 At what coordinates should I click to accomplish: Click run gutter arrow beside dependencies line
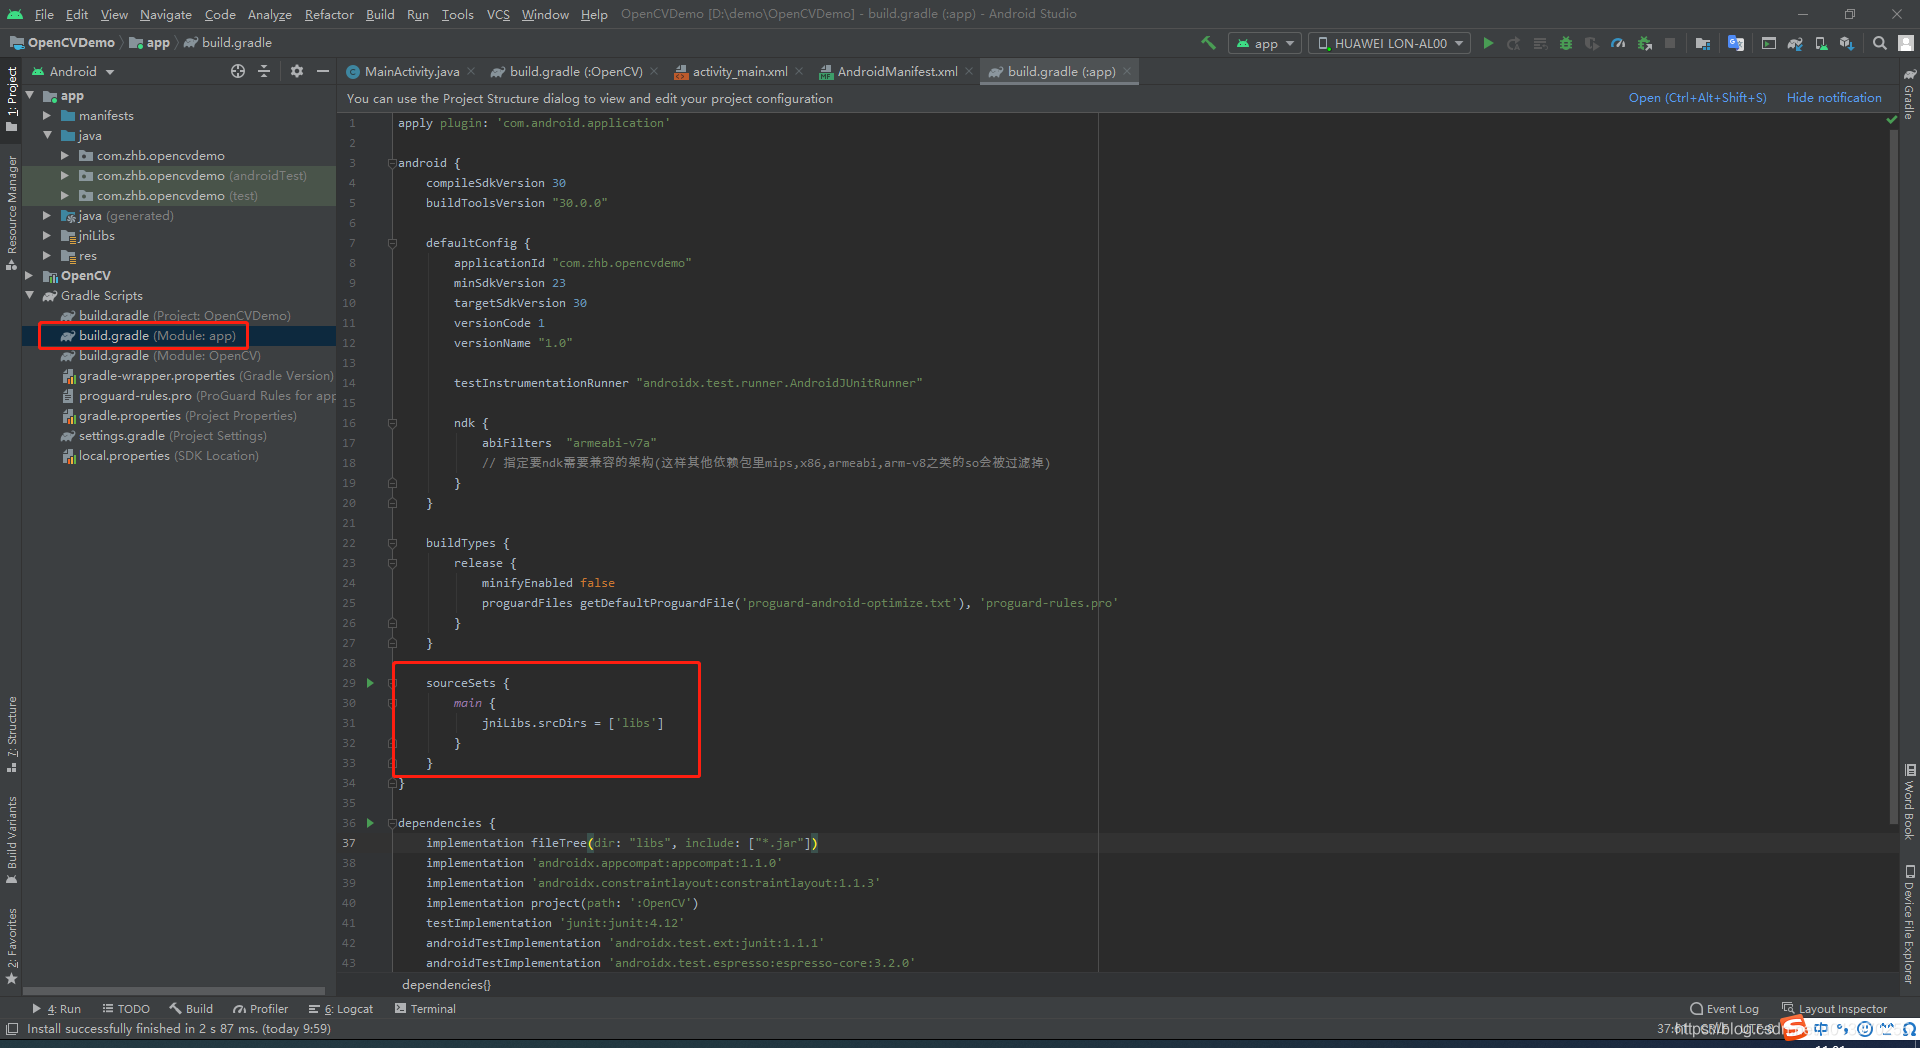click(370, 823)
